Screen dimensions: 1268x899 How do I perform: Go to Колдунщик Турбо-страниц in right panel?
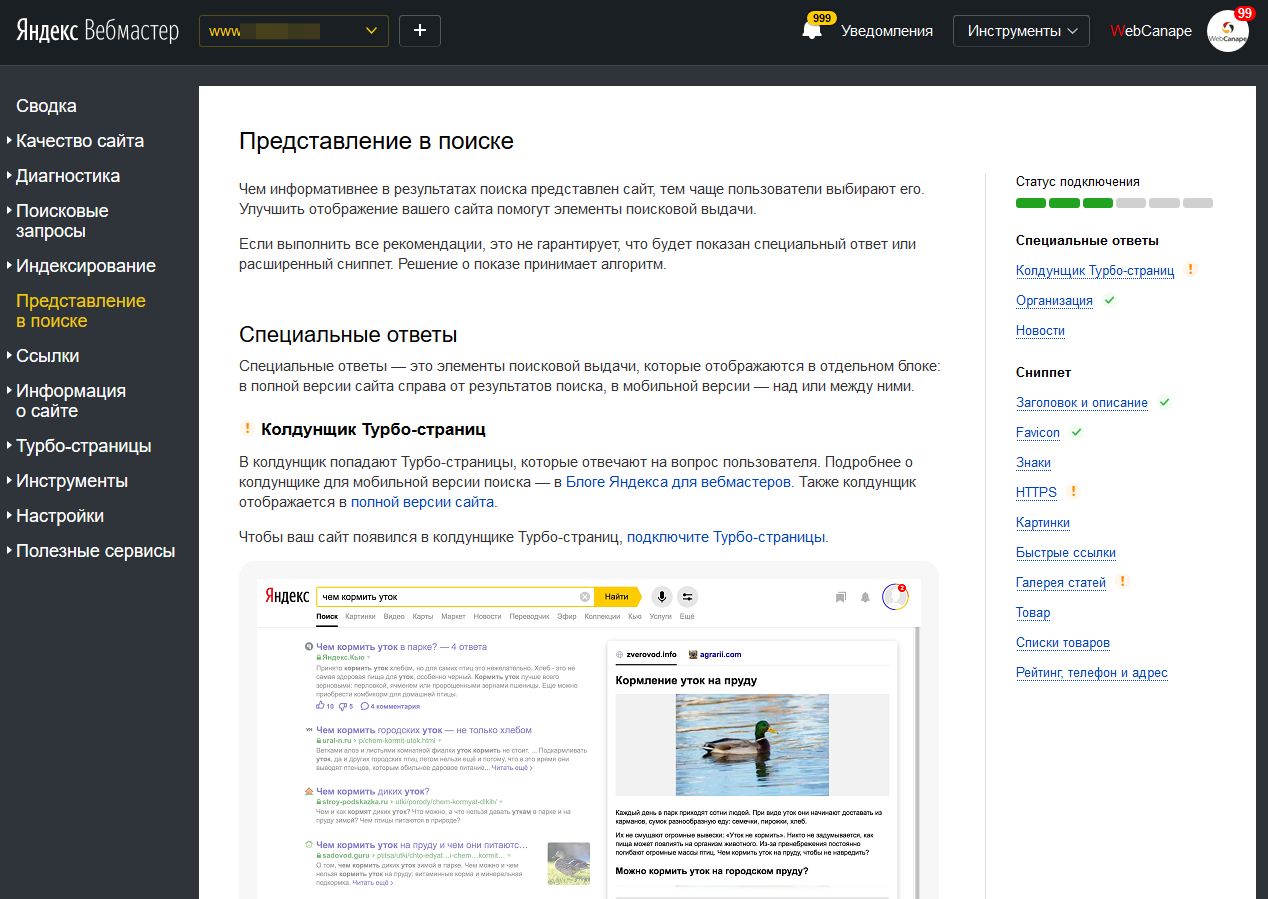1095,271
